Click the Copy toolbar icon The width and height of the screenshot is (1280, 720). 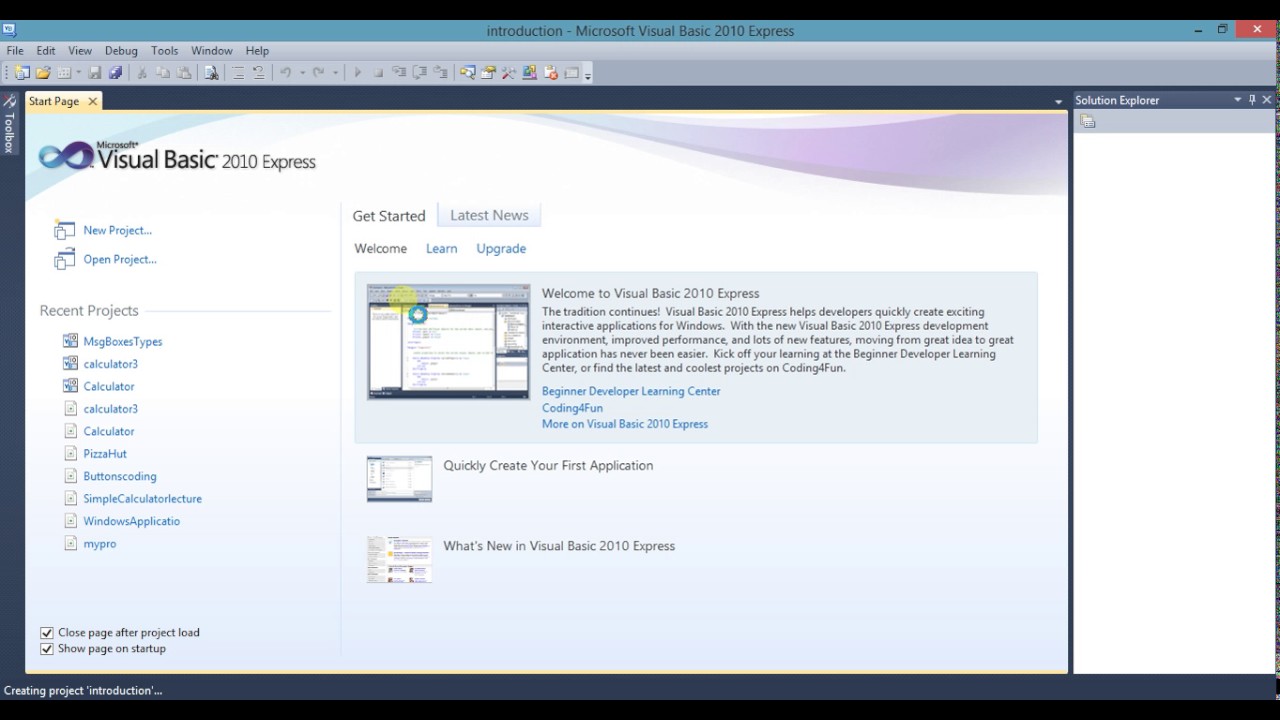pyautogui.click(x=162, y=72)
